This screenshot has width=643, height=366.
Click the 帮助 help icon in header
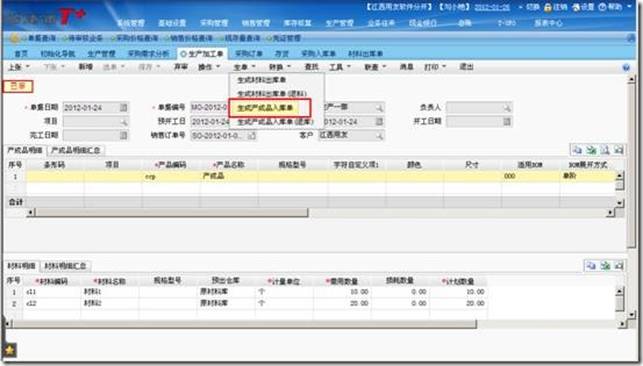pyautogui.click(x=602, y=7)
